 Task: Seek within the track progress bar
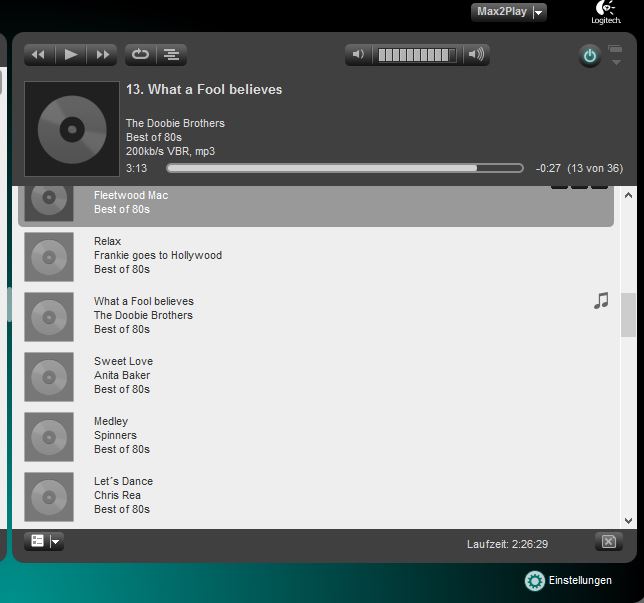pyautogui.click(x=344, y=168)
